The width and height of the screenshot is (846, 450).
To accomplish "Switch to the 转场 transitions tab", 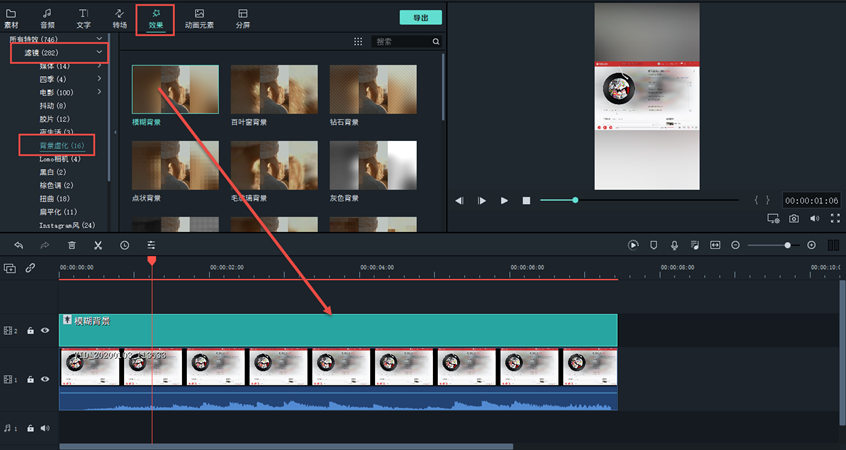I will click(x=120, y=18).
